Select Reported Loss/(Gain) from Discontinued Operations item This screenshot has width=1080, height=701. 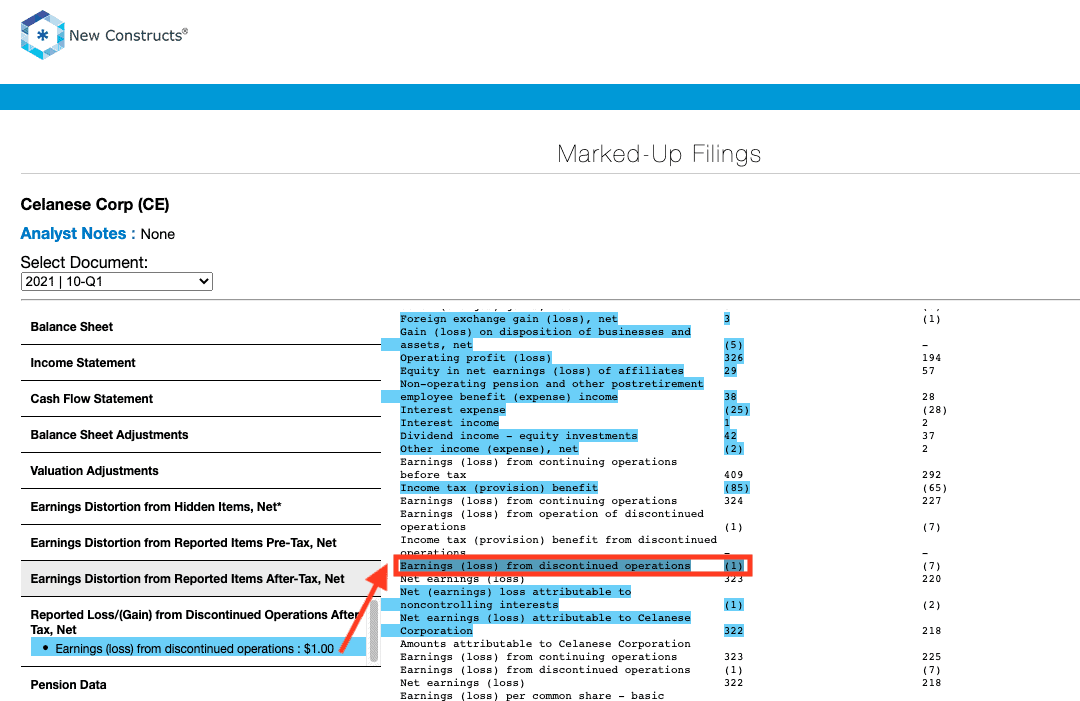195,622
